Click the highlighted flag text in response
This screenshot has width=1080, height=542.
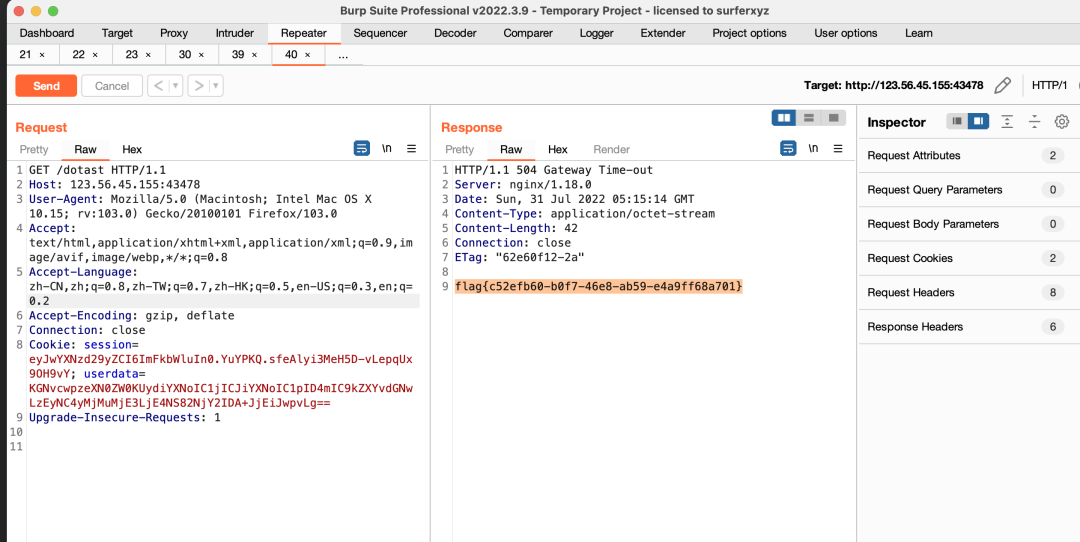coord(599,286)
